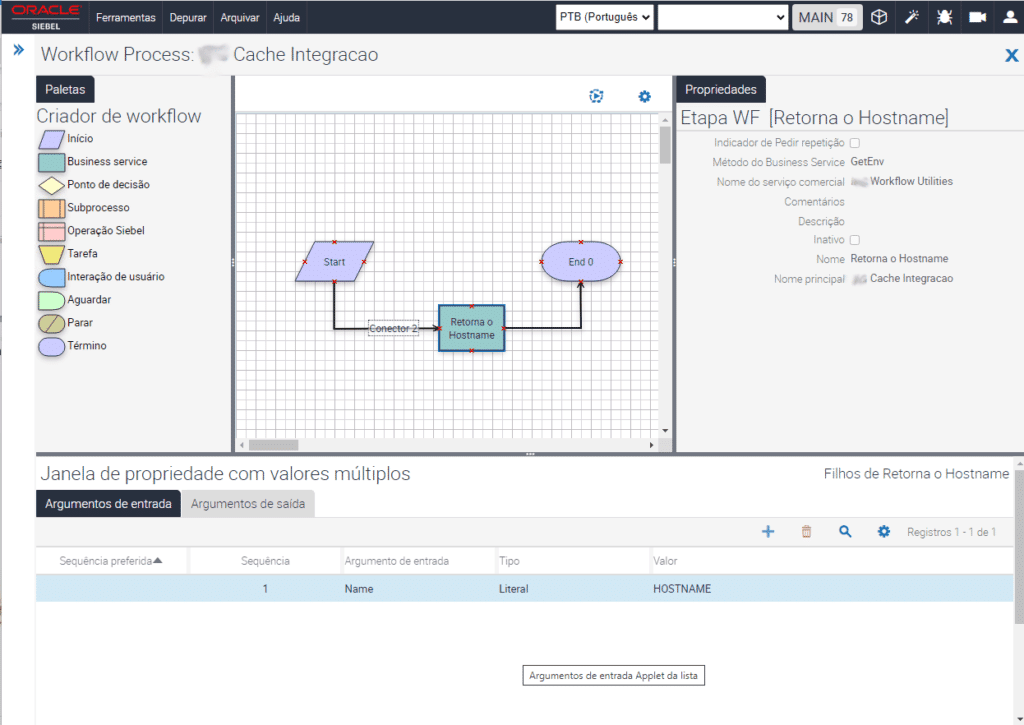Close the Workflow Process editor
This screenshot has height=725, width=1024.
tap(1012, 56)
